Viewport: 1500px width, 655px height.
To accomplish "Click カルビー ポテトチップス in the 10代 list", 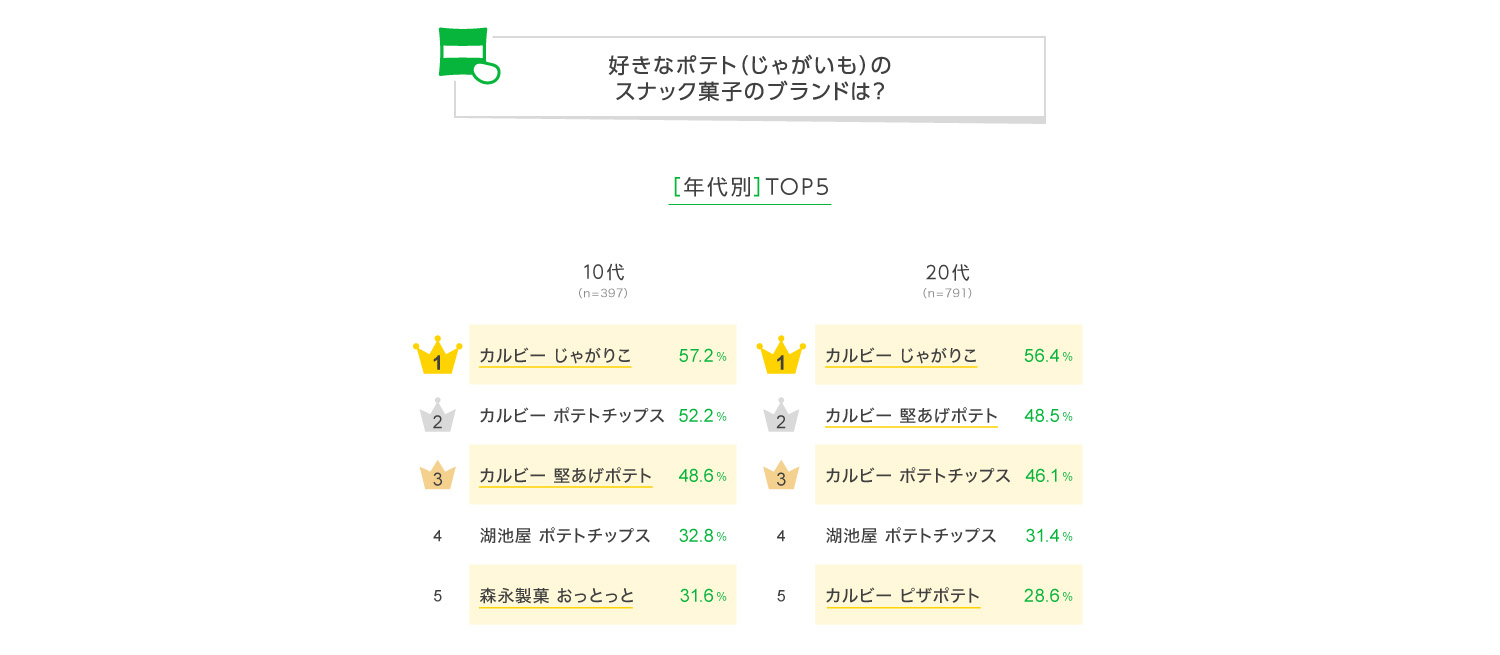I will (x=572, y=416).
